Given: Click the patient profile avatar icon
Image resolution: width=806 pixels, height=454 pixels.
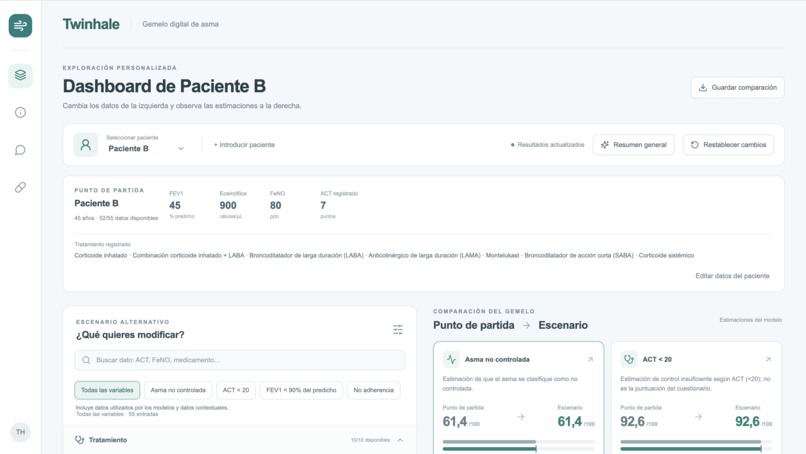Looking at the screenshot, I should (x=85, y=144).
